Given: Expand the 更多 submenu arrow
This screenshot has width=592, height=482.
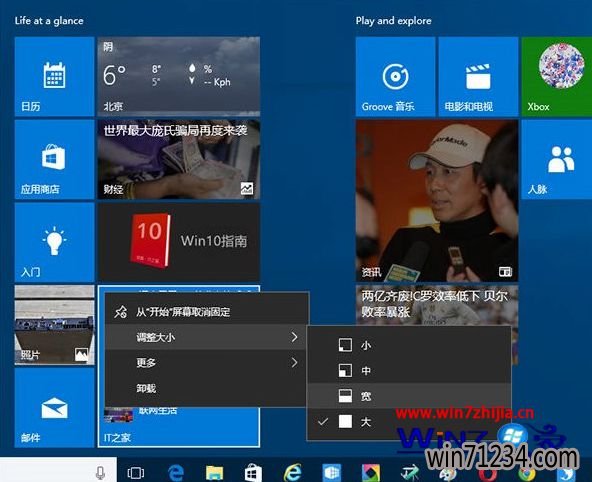Looking at the screenshot, I should [294, 363].
